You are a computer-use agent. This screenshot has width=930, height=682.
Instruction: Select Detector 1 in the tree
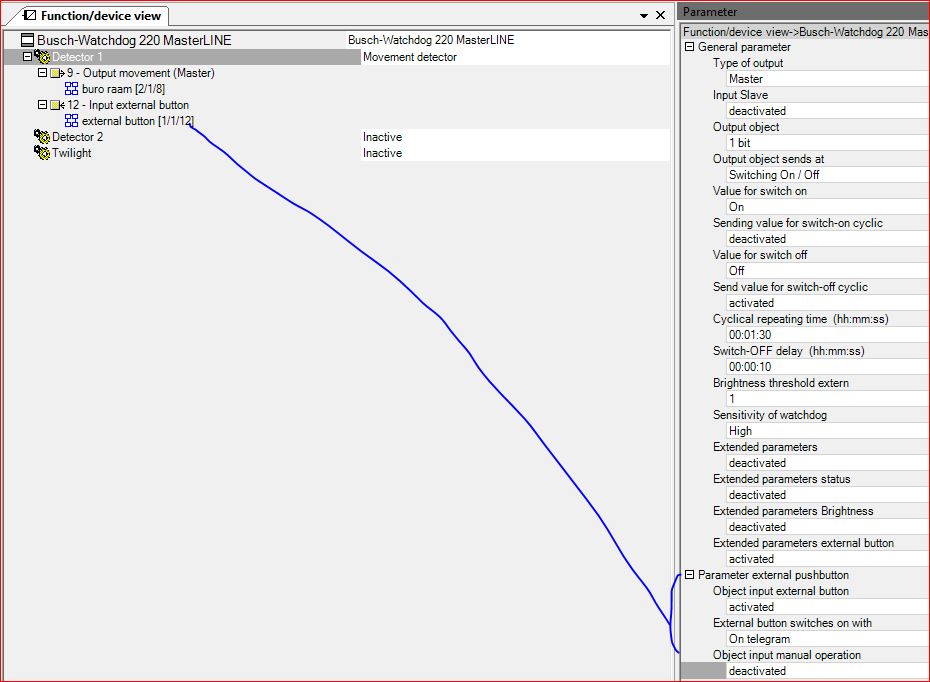pyautogui.click(x=77, y=57)
